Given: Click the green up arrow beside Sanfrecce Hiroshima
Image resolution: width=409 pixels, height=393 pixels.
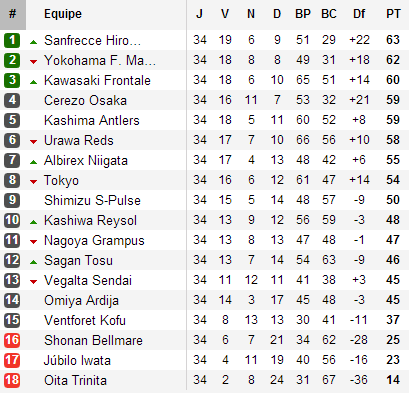Looking at the screenshot, I should [x=33, y=42].
